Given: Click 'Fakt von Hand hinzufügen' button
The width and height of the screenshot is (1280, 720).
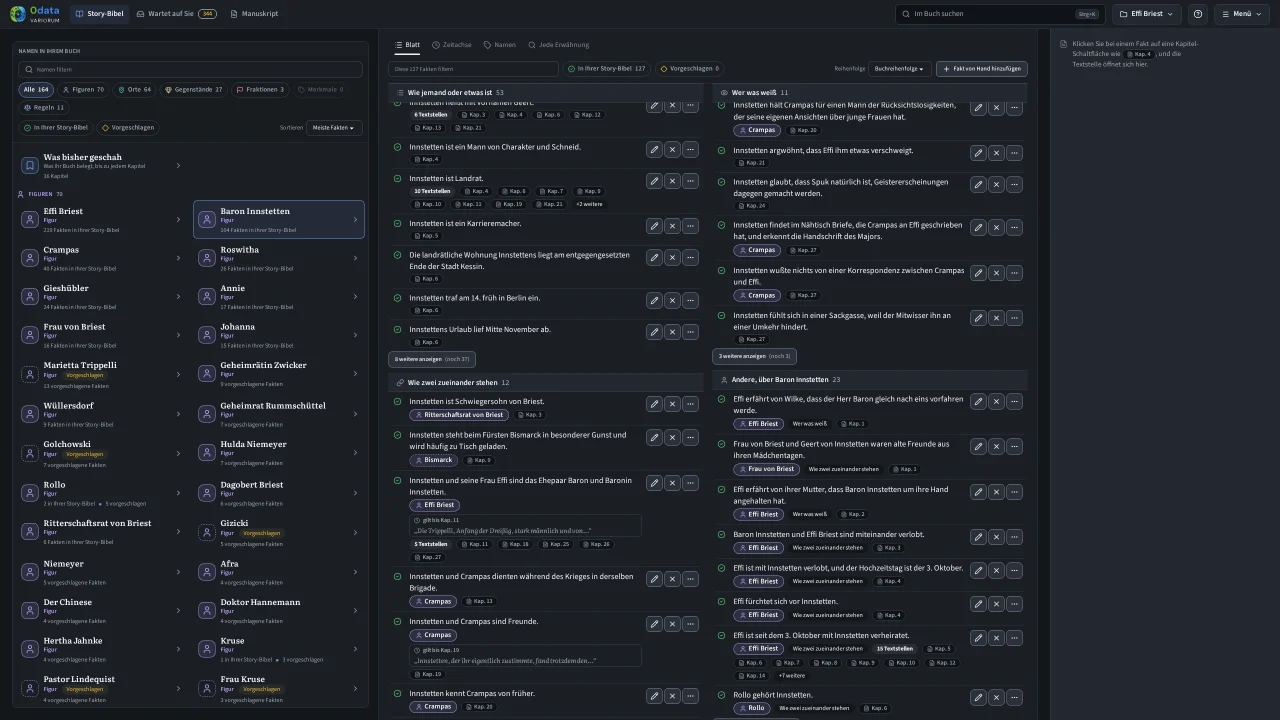Looking at the screenshot, I should (x=982, y=69).
